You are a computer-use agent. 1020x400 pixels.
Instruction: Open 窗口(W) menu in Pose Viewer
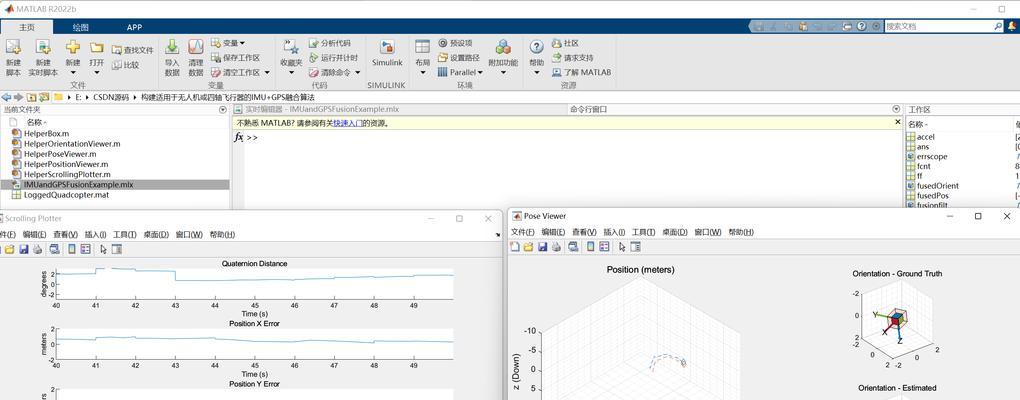(707, 232)
